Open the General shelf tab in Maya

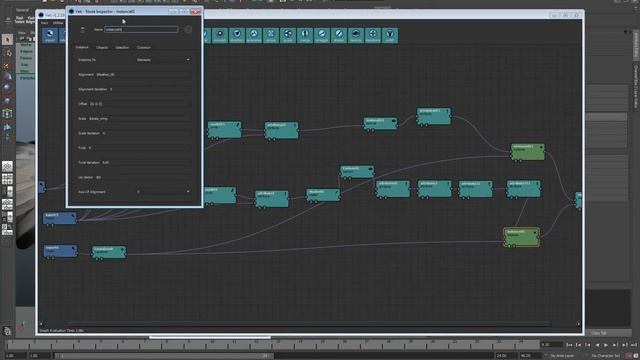tap(22, 10)
